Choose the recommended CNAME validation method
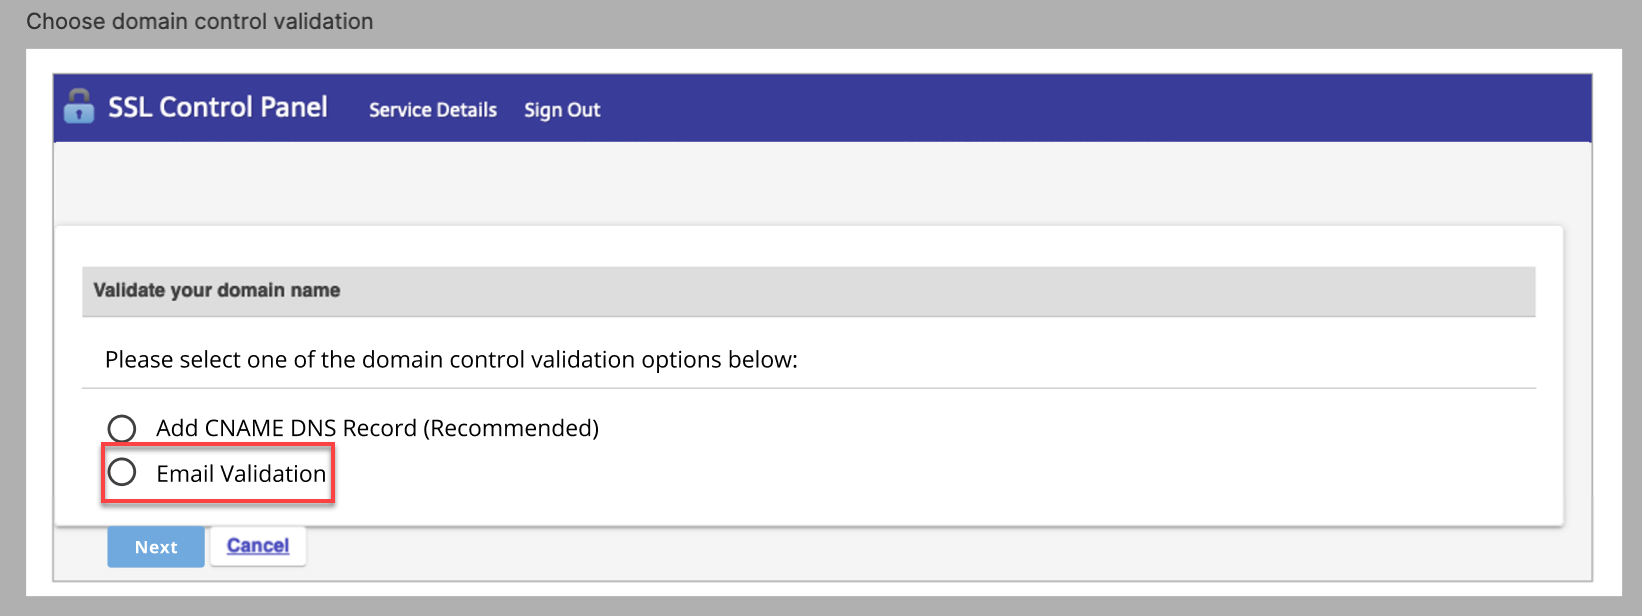Image resolution: width=1642 pixels, height=616 pixels. click(122, 428)
